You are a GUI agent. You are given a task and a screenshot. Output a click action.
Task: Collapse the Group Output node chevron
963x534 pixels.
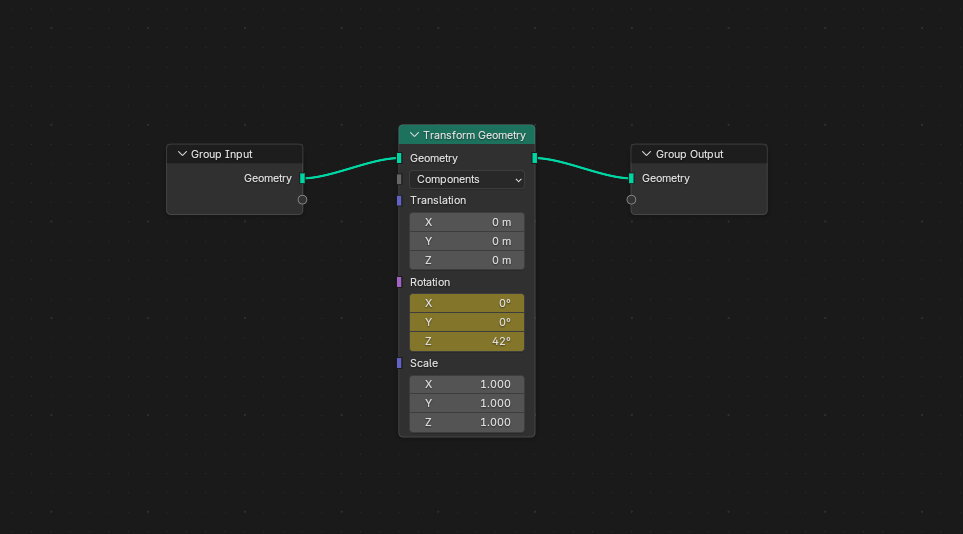pyautogui.click(x=646, y=154)
